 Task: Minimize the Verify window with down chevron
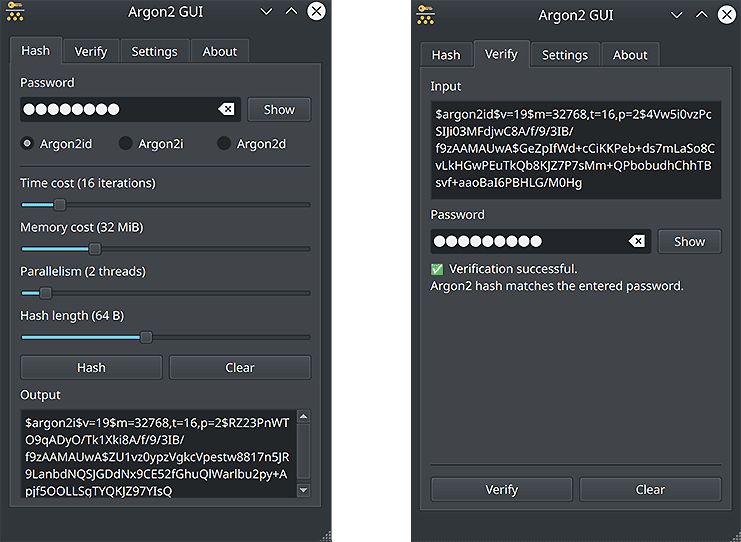[x=677, y=15]
